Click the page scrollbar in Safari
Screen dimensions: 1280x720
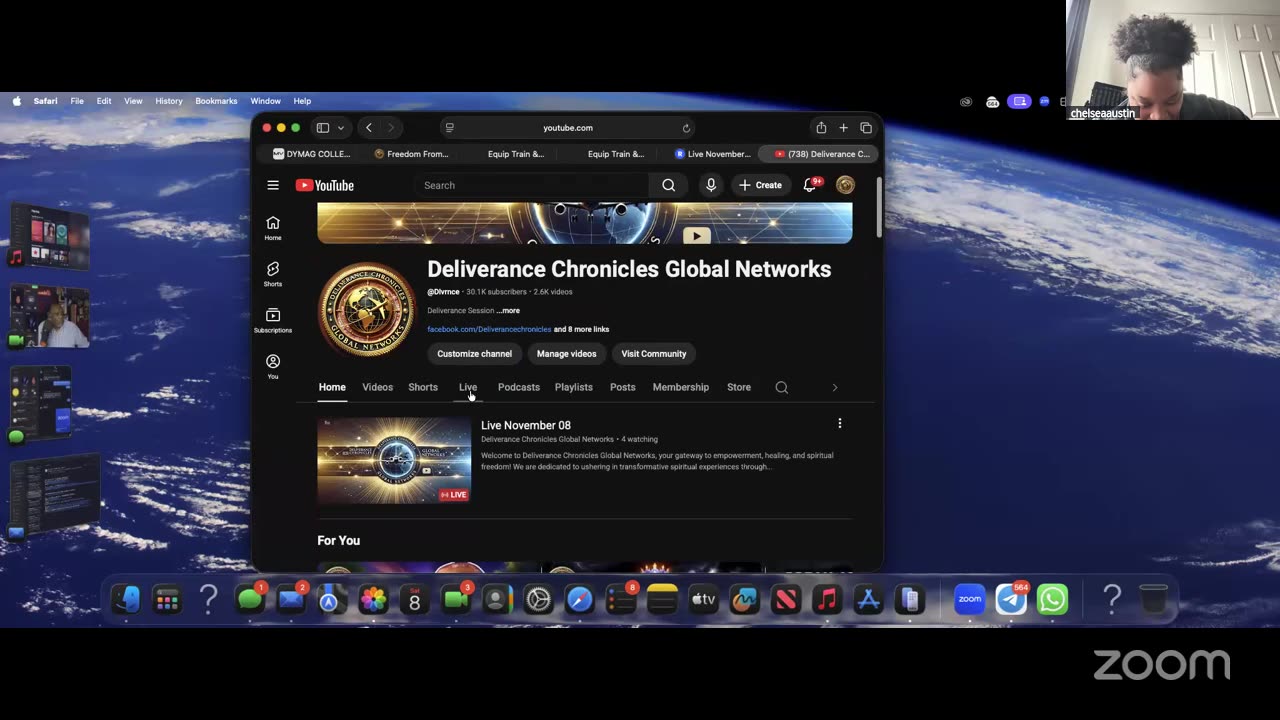point(879,209)
